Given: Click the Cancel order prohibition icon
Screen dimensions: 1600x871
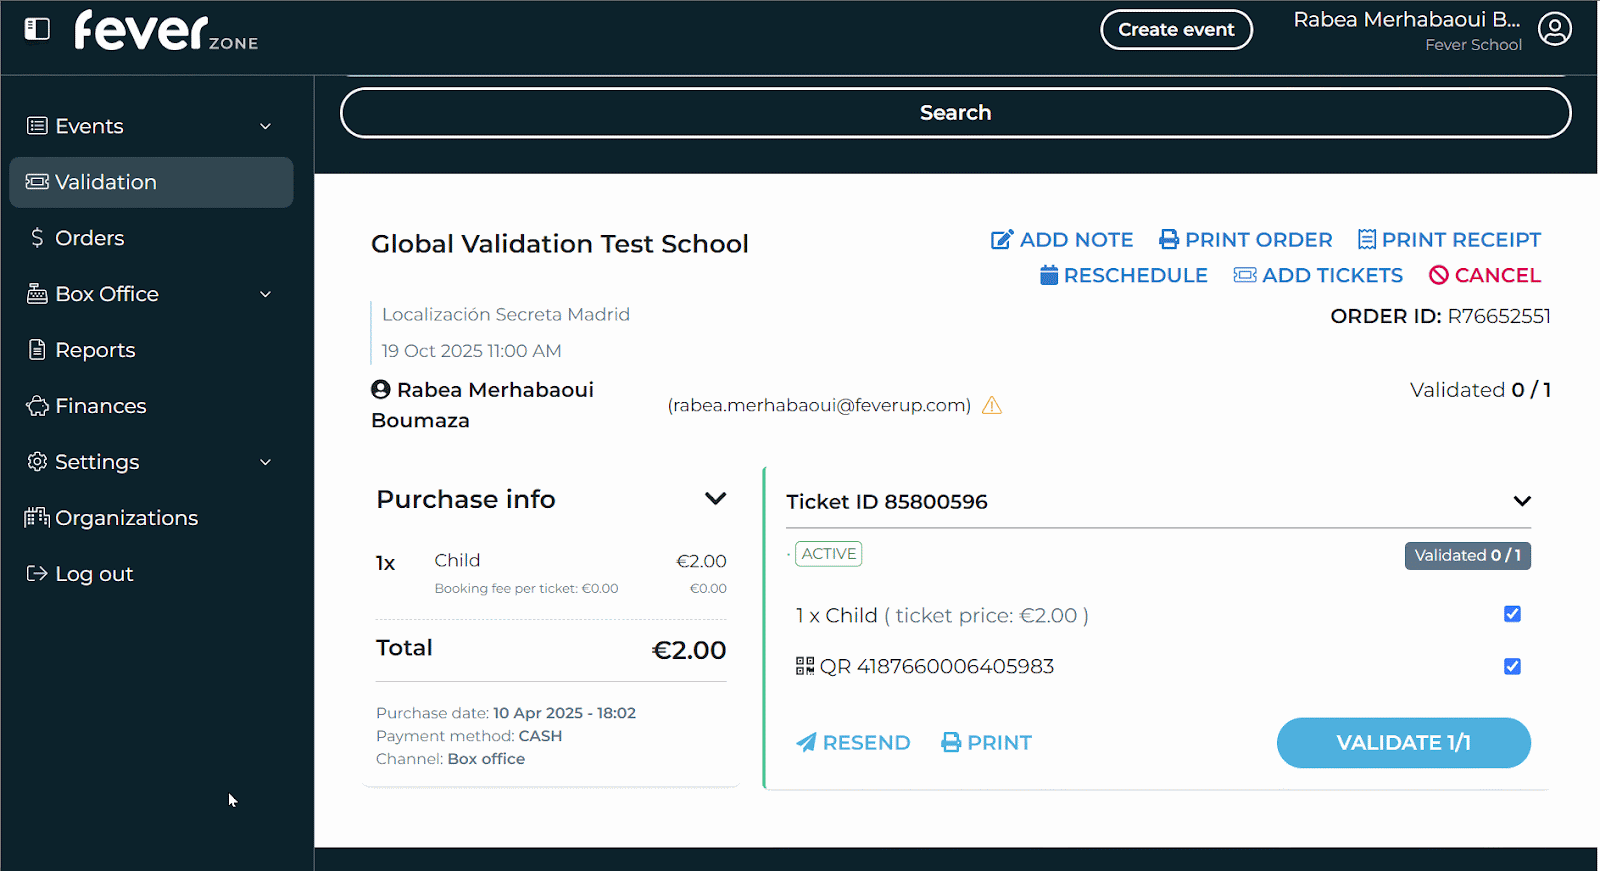Looking at the screenshot, I should [1439, 275].
